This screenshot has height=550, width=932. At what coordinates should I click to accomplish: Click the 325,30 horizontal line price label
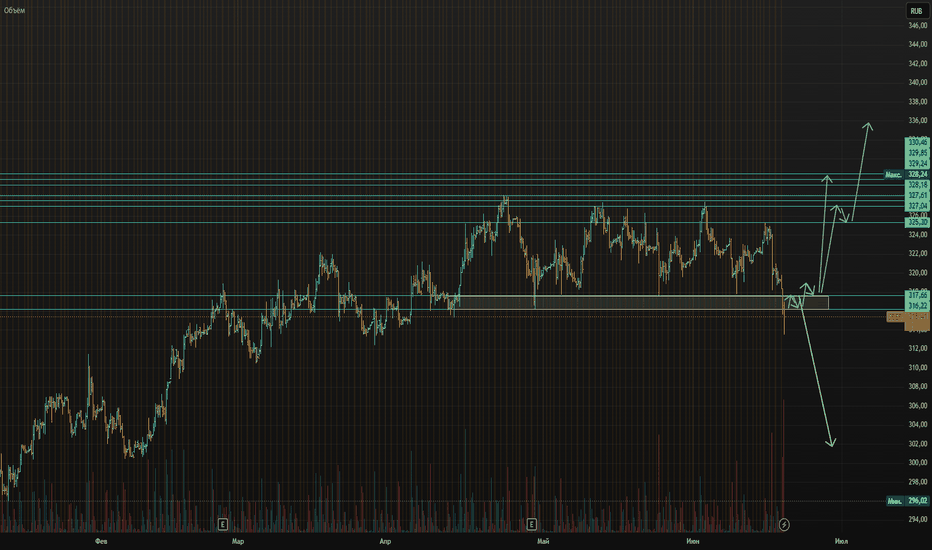tap(917, 222)
